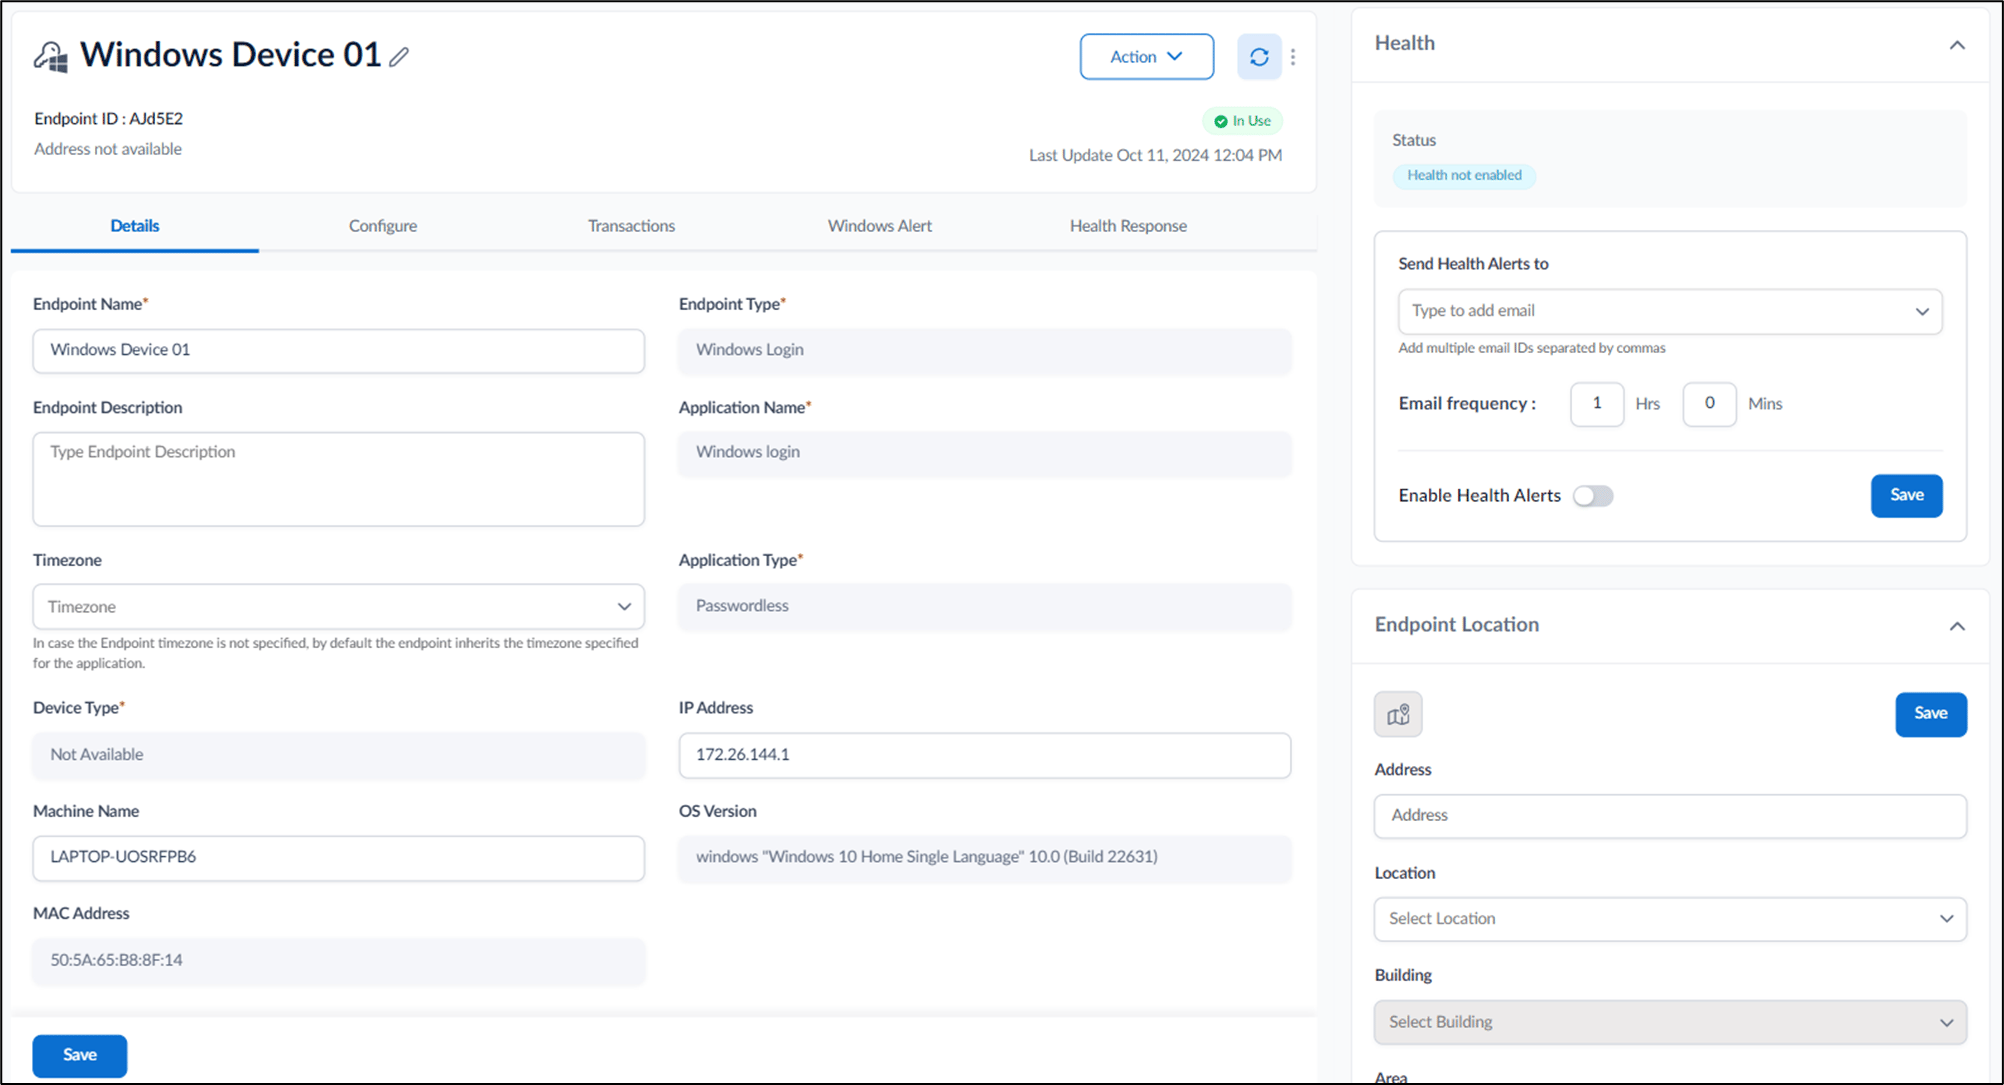Click the Last Update Oct 11, 2024 text
Screen dimensions: 2004x1085
[1155, 156]
